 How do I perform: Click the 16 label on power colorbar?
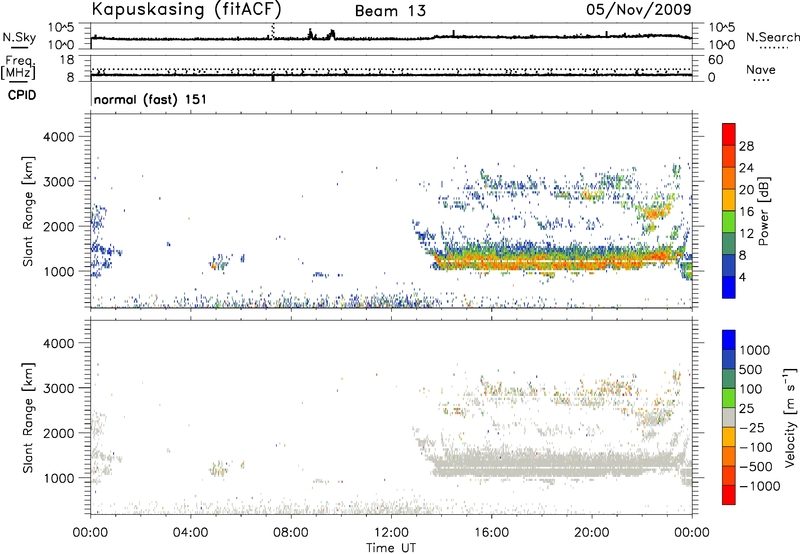[746, 212]
